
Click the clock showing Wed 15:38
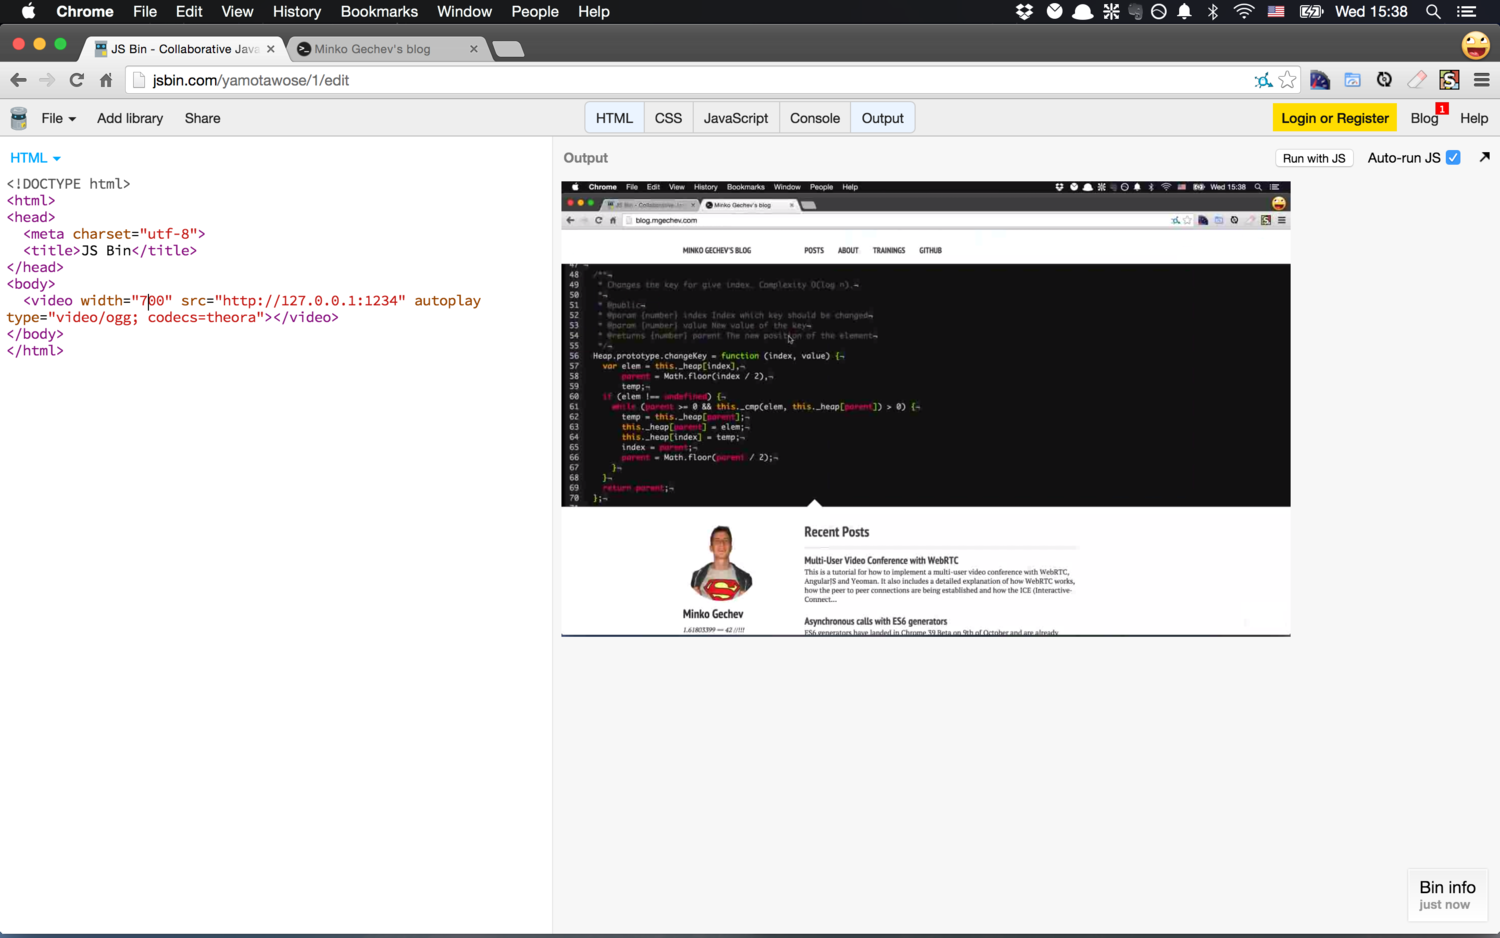coord(1371,12)
